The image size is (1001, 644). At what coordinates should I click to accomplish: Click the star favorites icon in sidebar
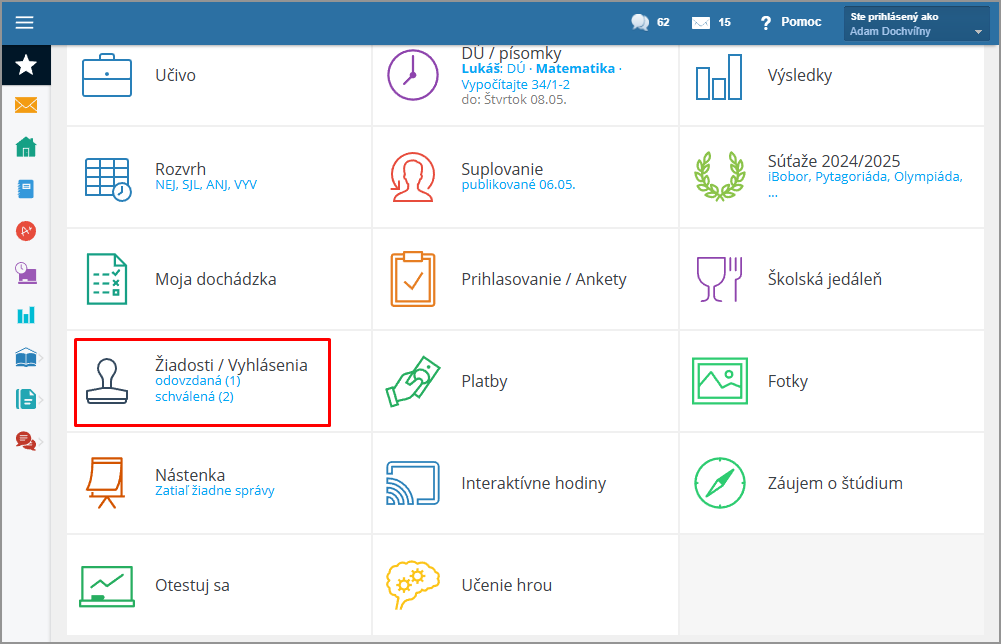point(26,65)
